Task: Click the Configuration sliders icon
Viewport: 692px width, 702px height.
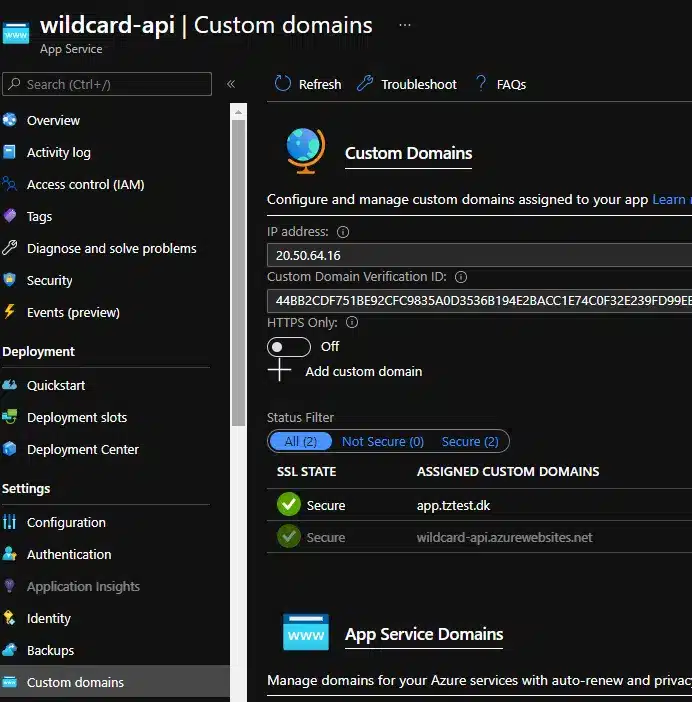Action: (x=9, y=522)
